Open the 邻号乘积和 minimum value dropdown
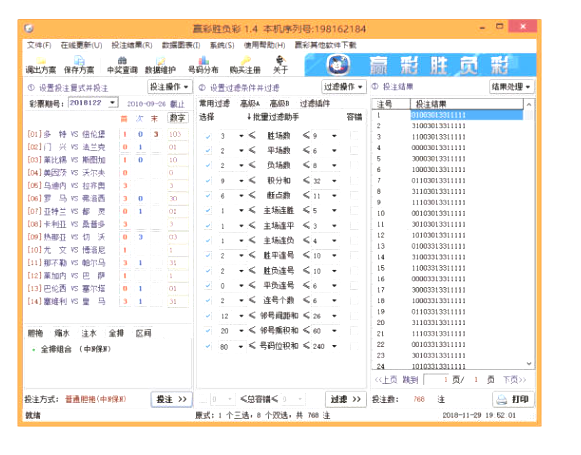 click(x=241, y=331)
